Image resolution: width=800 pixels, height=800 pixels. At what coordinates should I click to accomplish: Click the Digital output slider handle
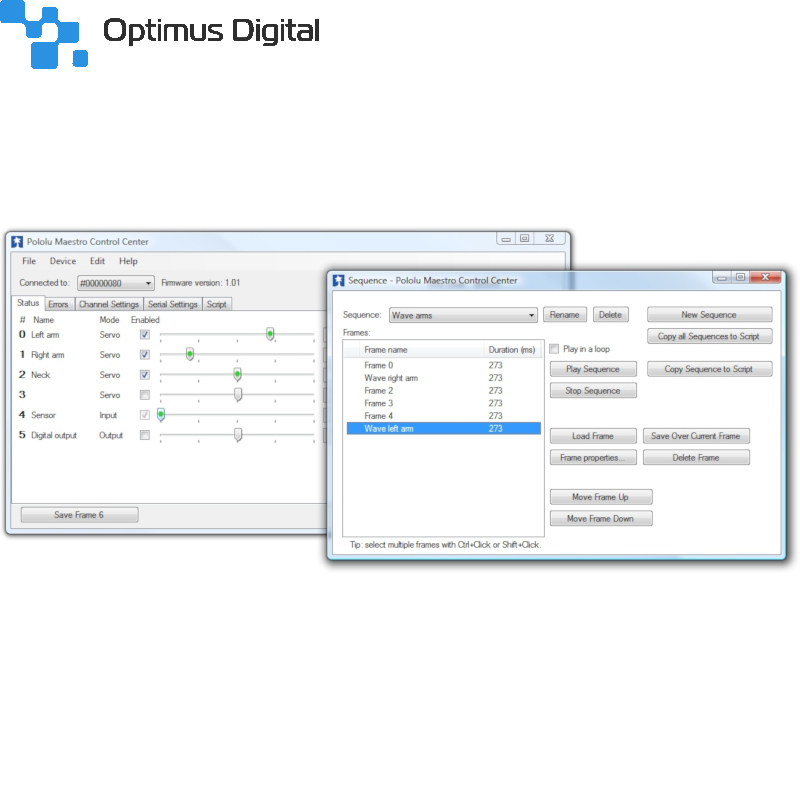point(238,435)
